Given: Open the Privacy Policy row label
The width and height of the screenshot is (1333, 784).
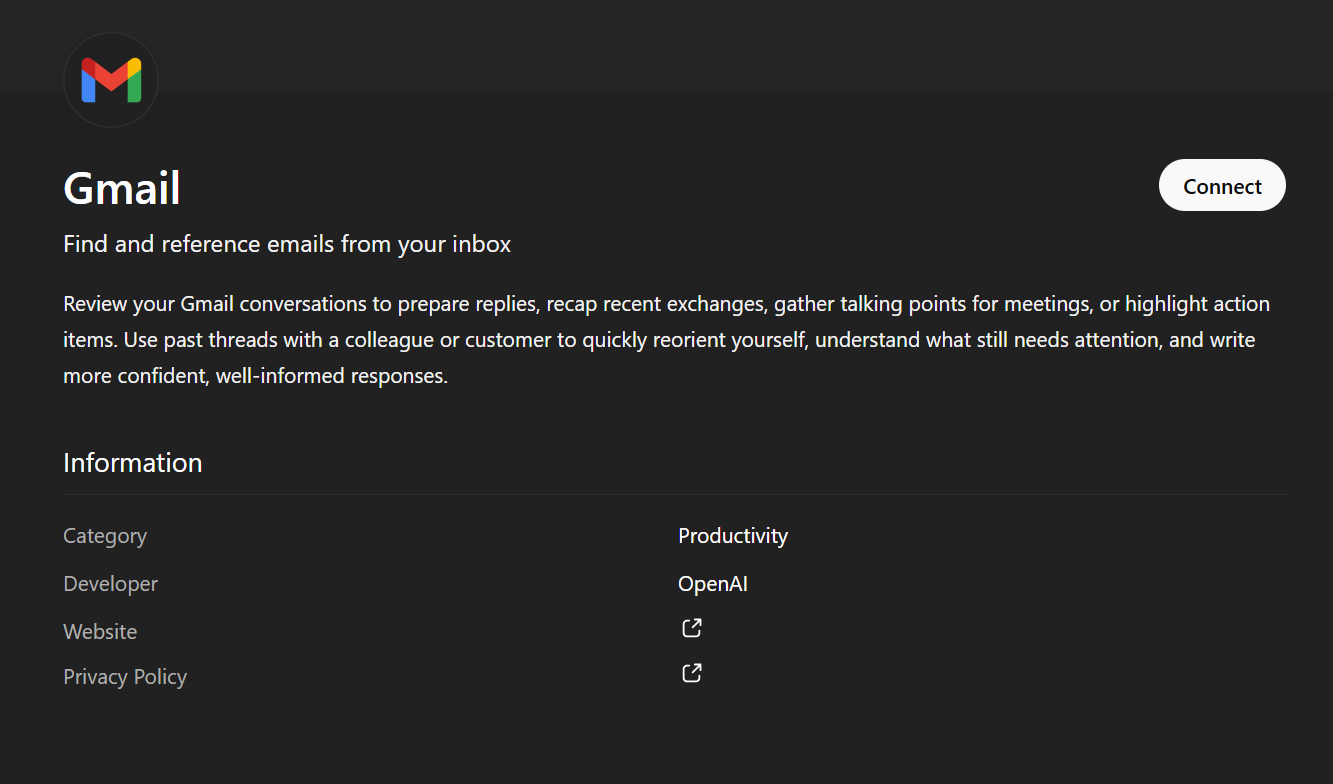Looking at the screenshot, I should (124, 676).
